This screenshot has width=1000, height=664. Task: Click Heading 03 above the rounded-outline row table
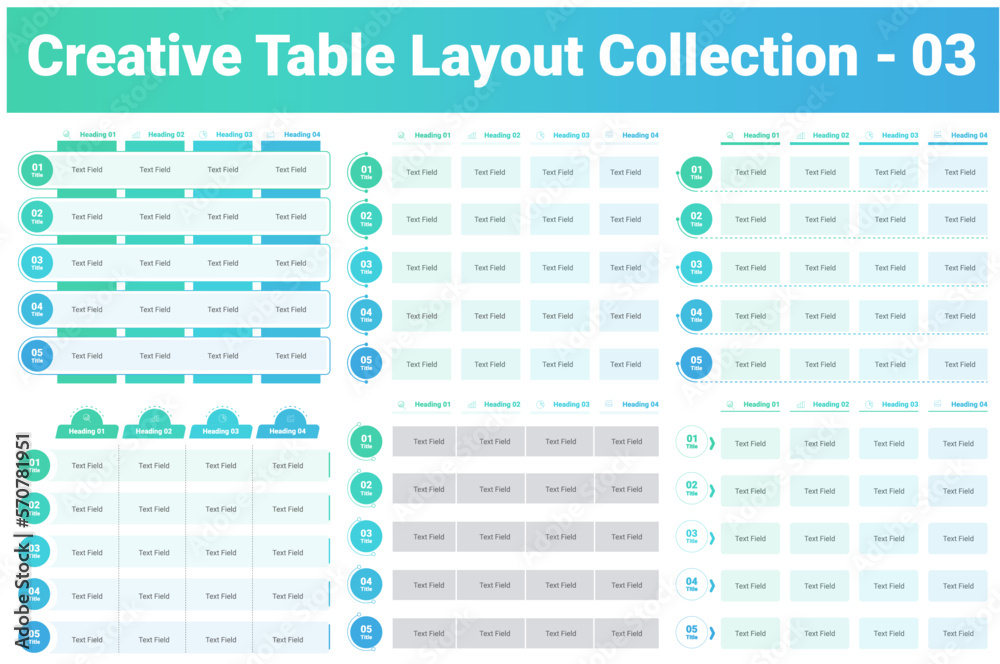point(234,135)
